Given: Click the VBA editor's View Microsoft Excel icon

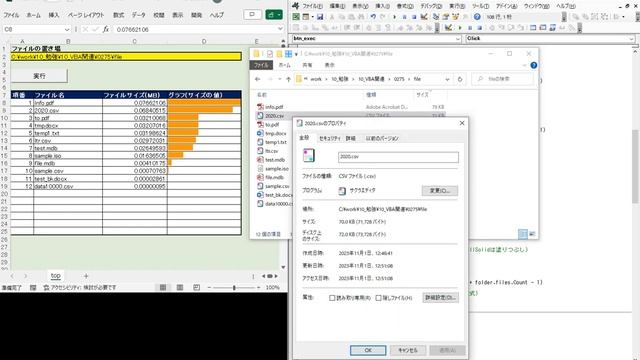Looking at the screenshot, I should click(x=296, y=17).
